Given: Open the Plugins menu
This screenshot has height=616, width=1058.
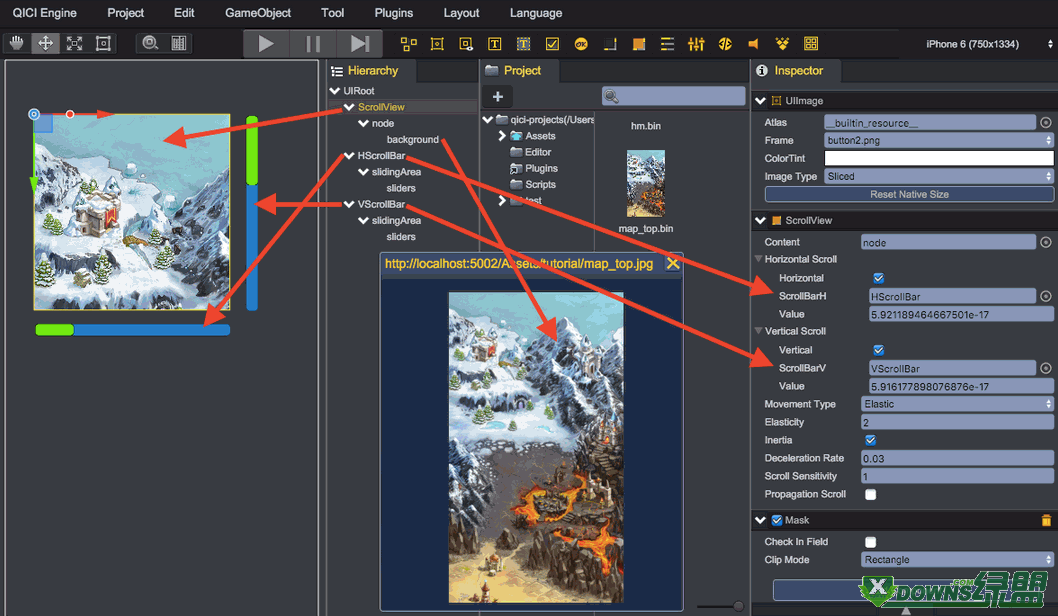Looking at the screenshot, I should point(393,13).
